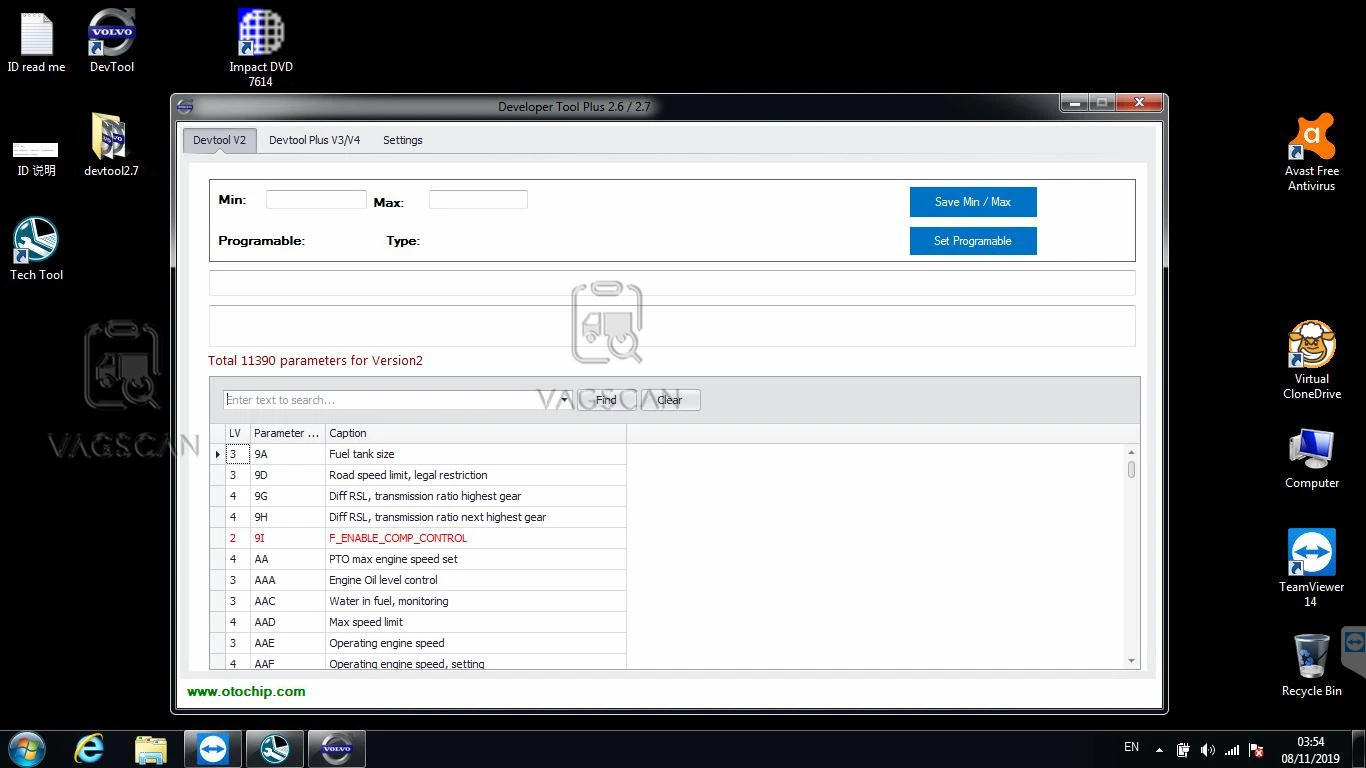Screen dimensions: 1366x768
Task: Open the Tech Tool desktop shortcut
Action: pyautogui.click(x=36, y=249)
